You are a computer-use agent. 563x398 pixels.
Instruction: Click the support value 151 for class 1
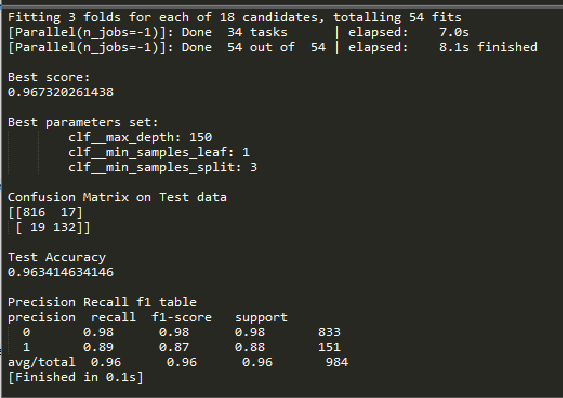coord(329,347)
